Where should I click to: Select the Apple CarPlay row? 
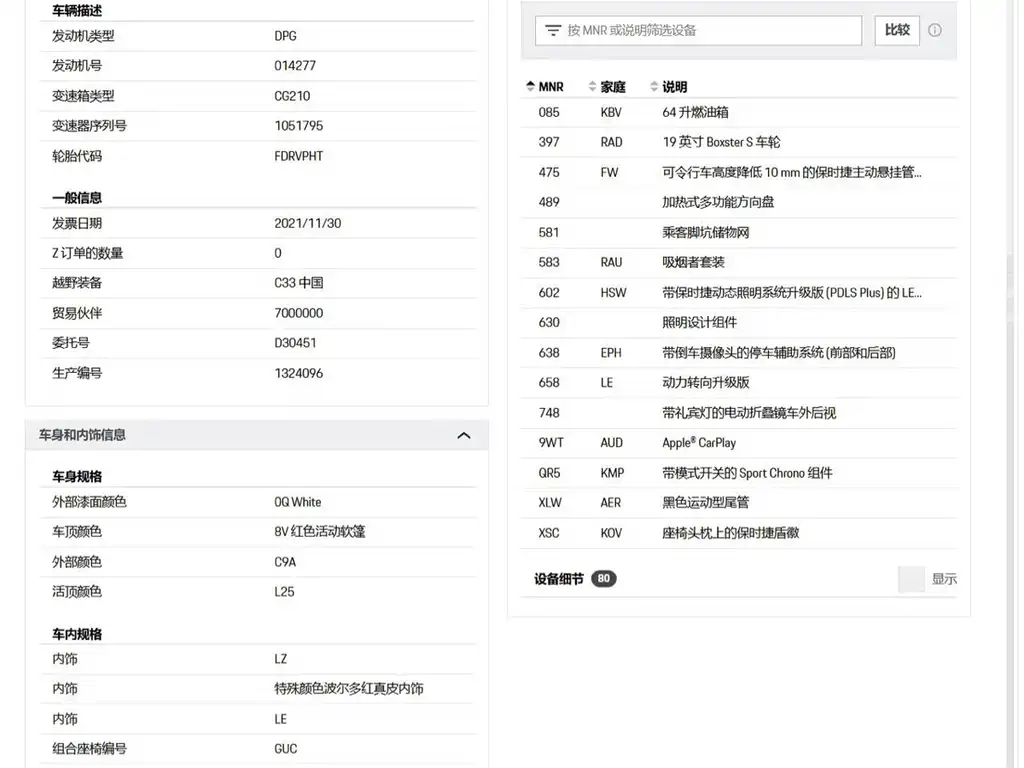pyautogui.click(x=739, y=443)
